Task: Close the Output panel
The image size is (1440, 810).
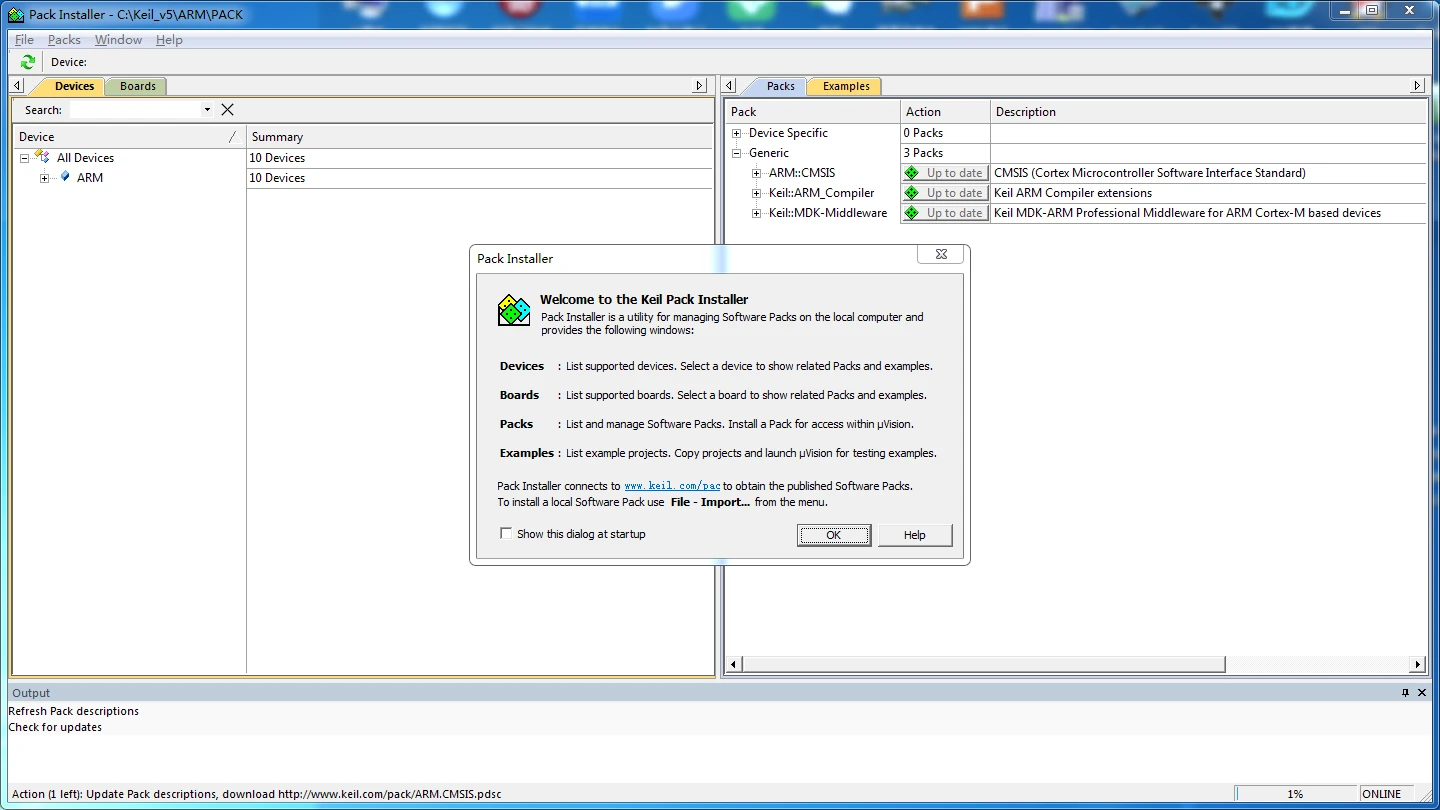Action: pos(1422,693)
